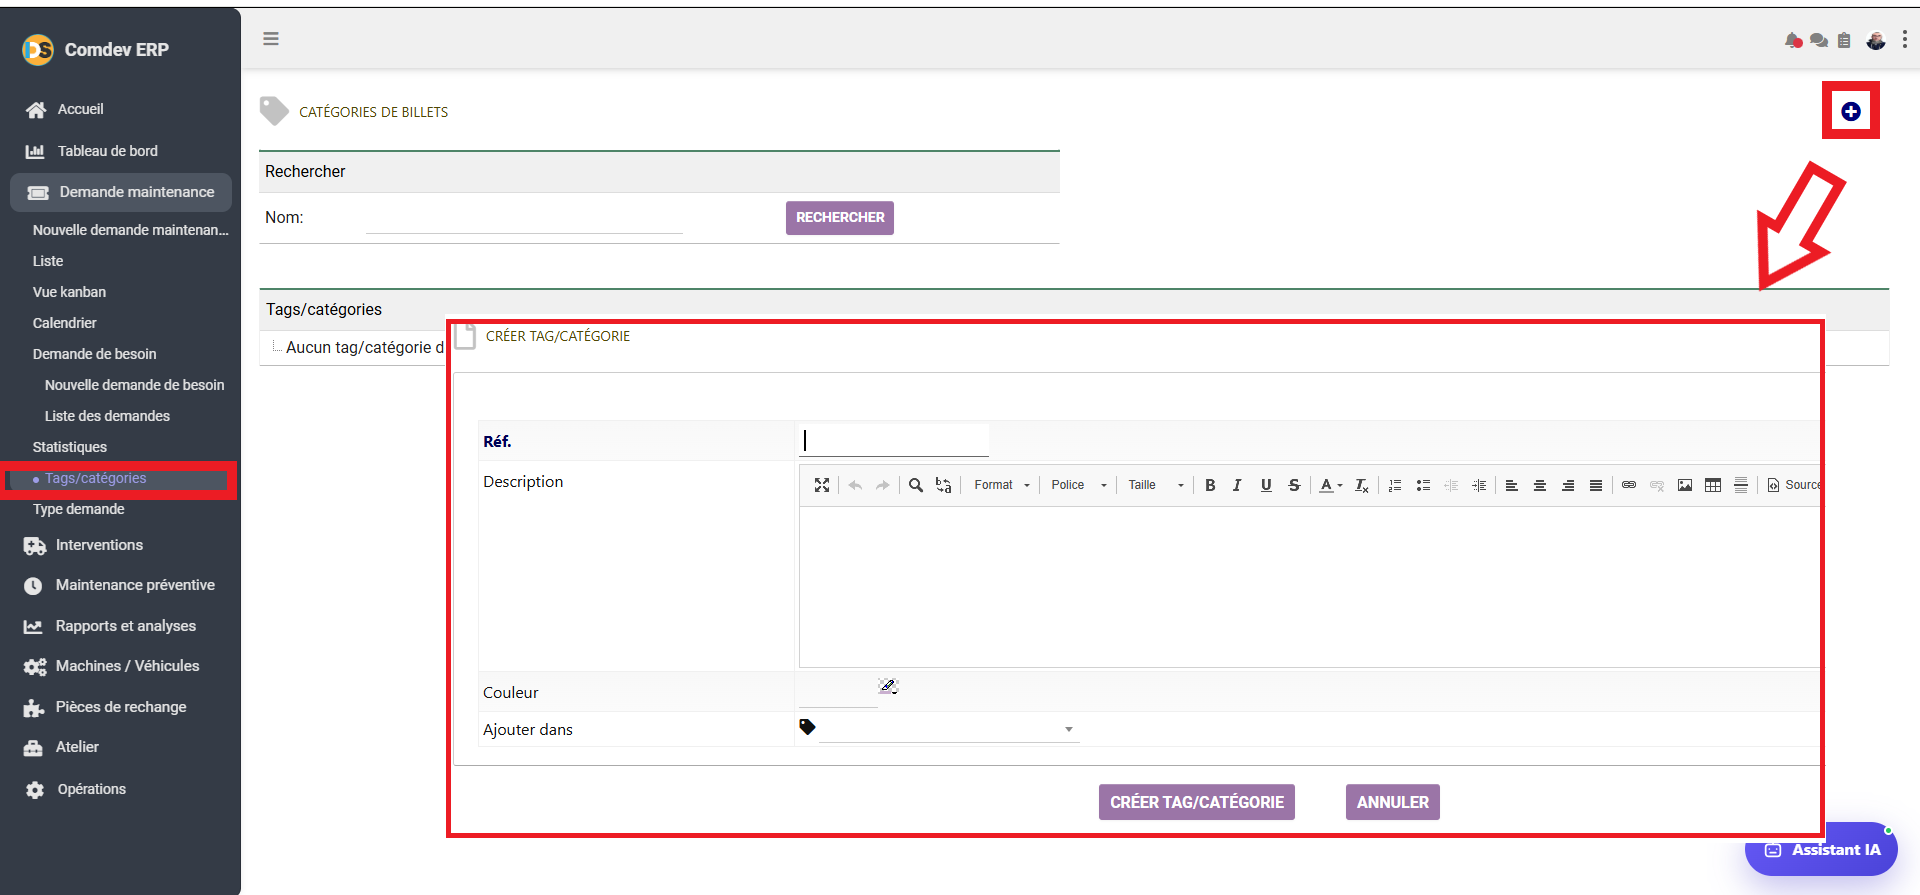Image resolution: width=1920 pixels, height=895 pixels.
Task: Insert a bulleted list
Action: click(1423, 485)
